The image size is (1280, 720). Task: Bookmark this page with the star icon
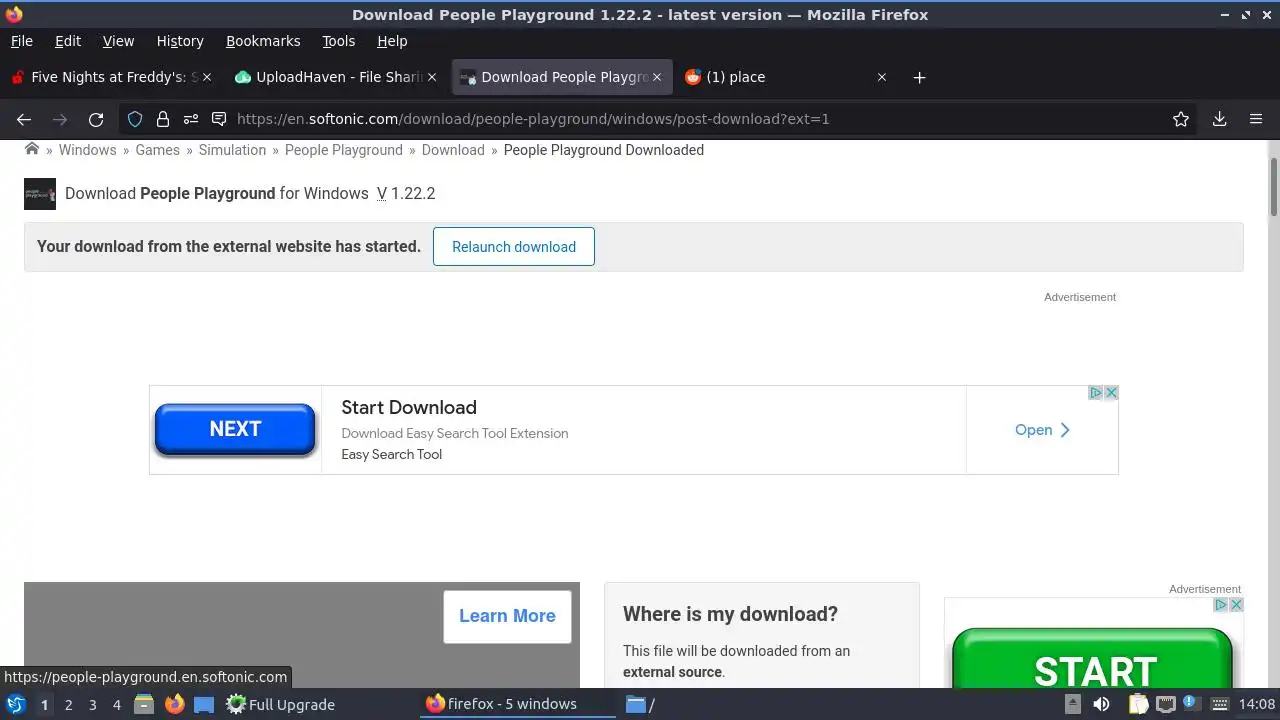(1181, 119)
